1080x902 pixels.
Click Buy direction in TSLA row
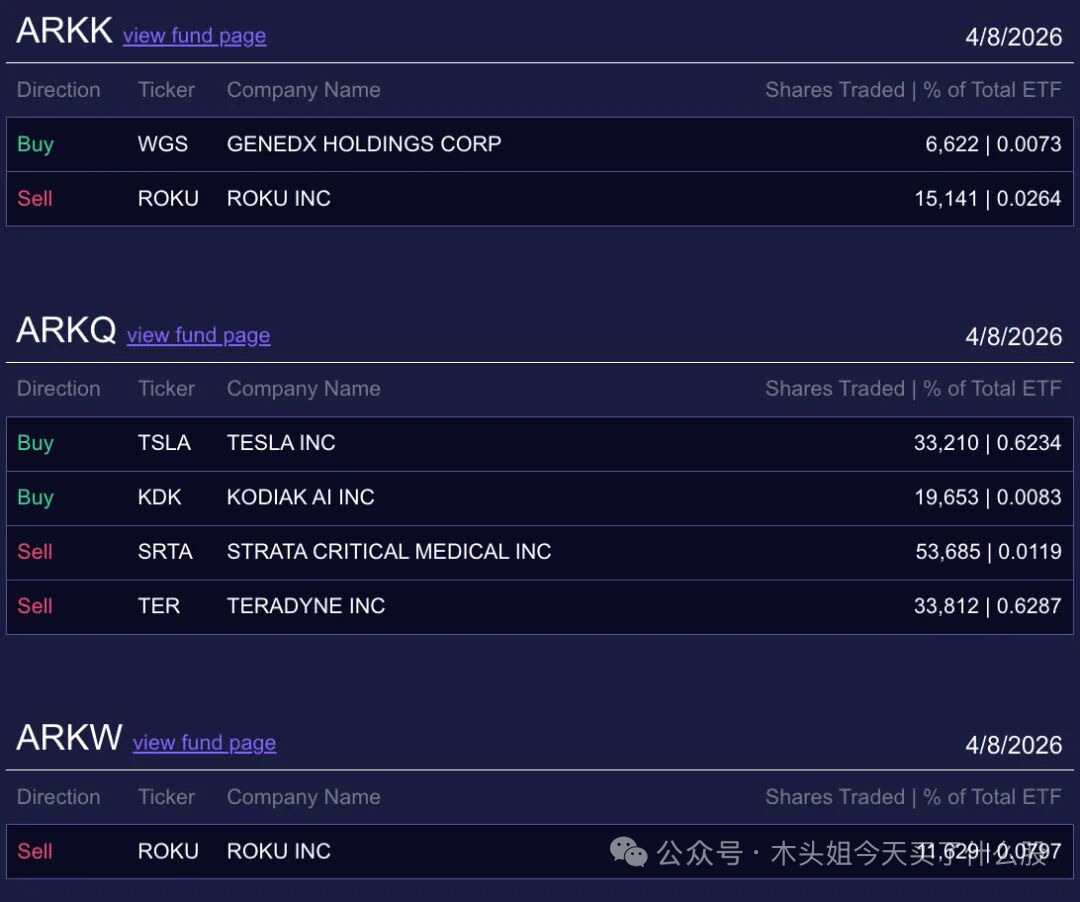pos(35,443)
